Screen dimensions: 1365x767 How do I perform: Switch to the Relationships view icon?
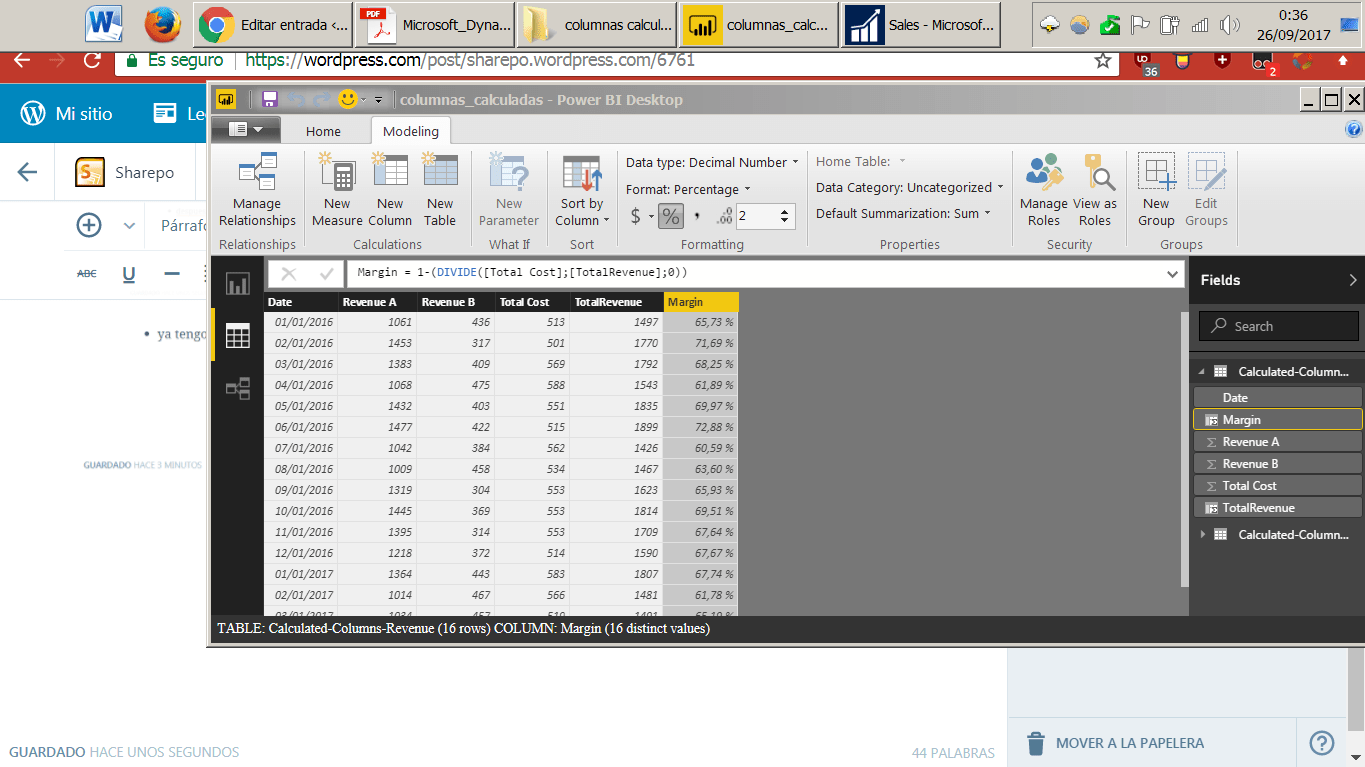click(x=238, y=388)
